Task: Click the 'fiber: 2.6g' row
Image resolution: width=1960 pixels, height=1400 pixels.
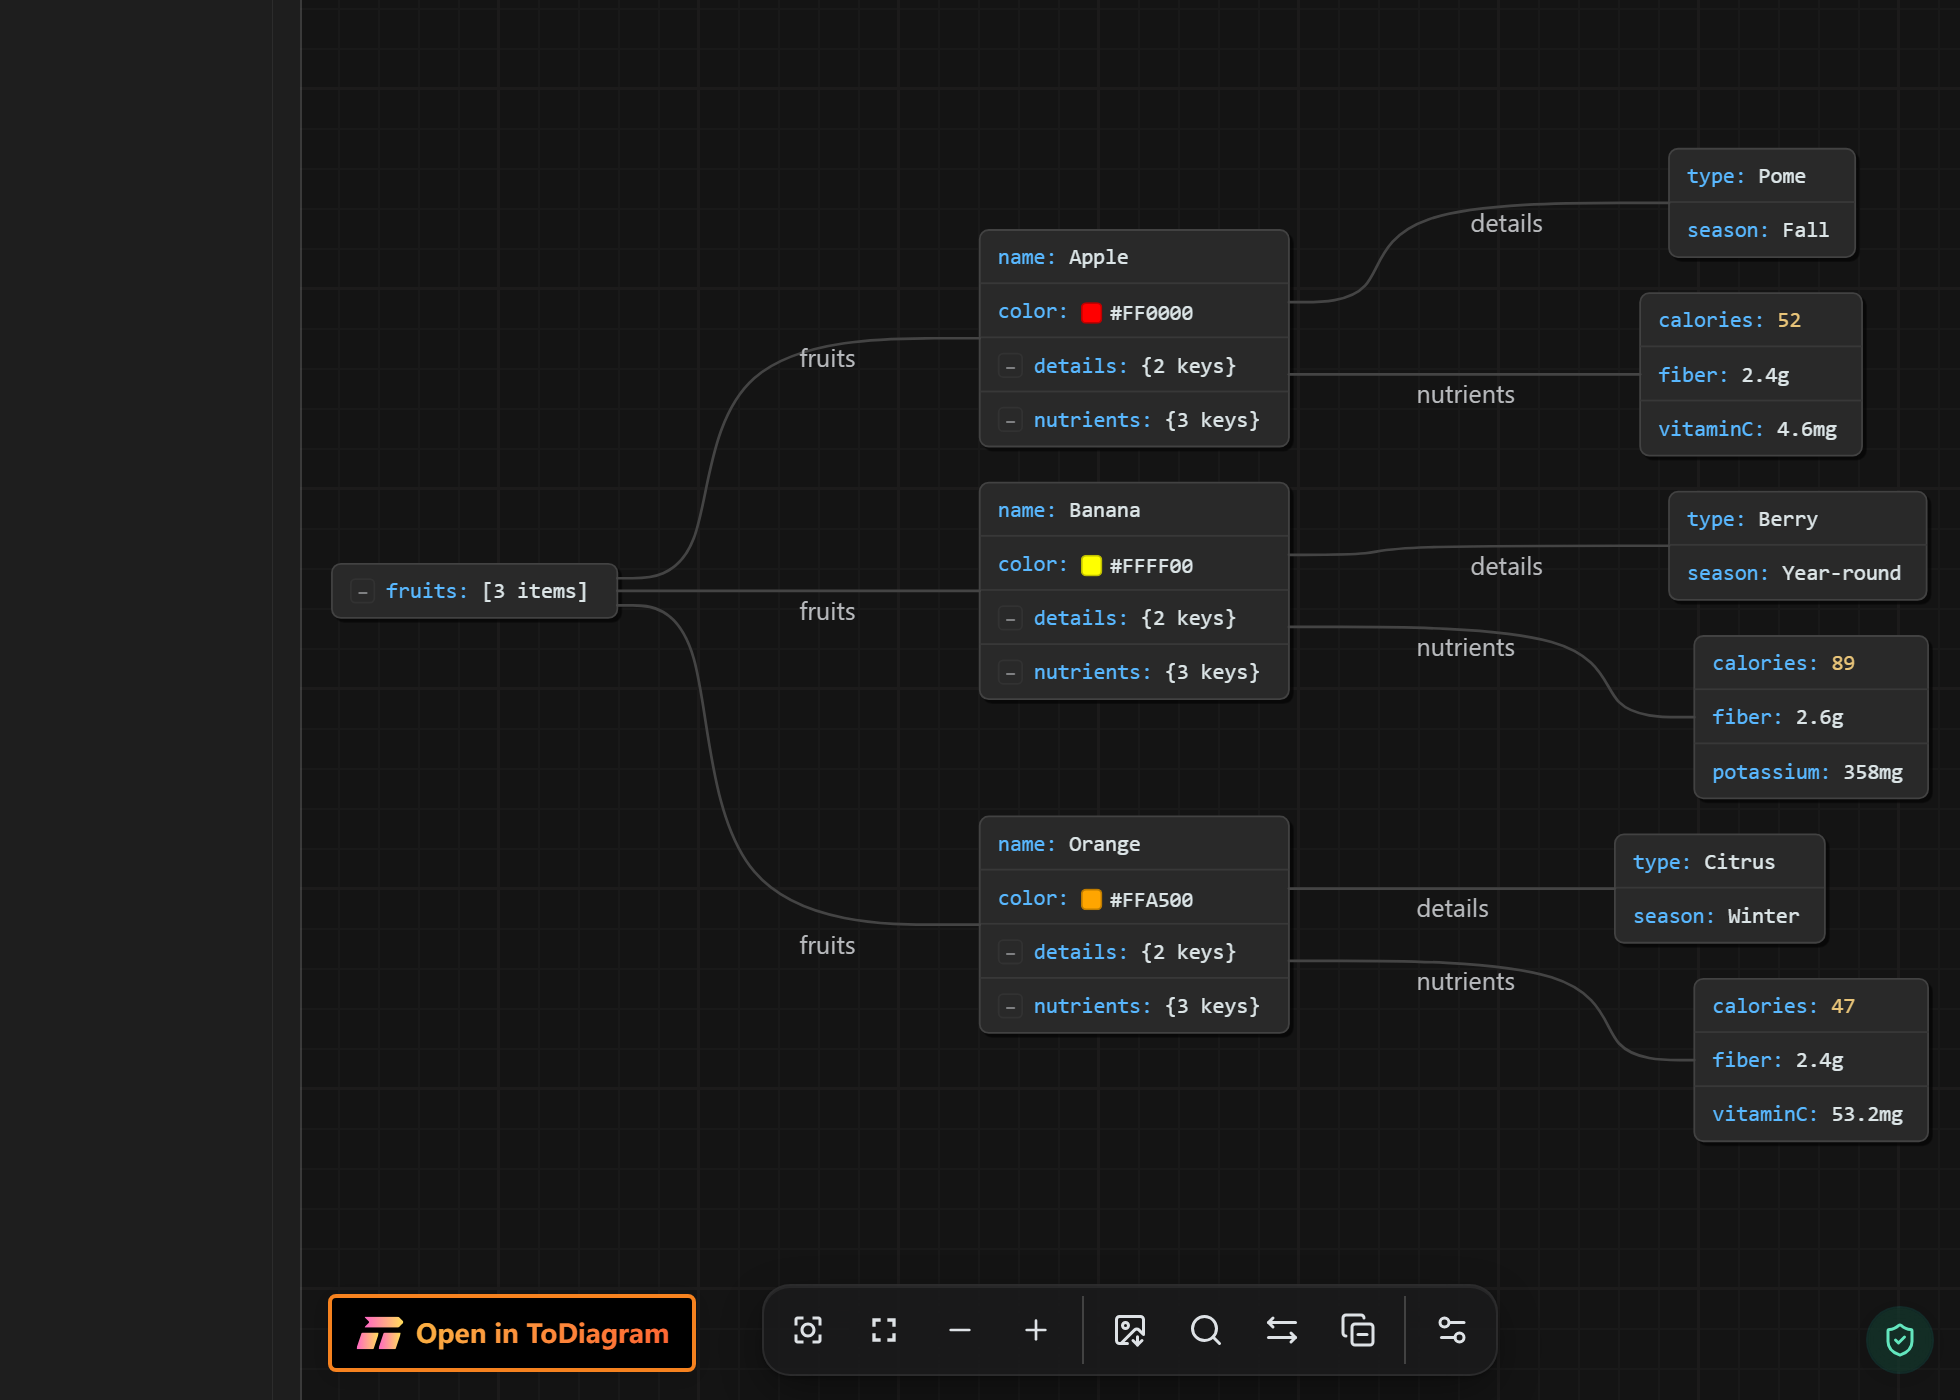Action: 1811,717
